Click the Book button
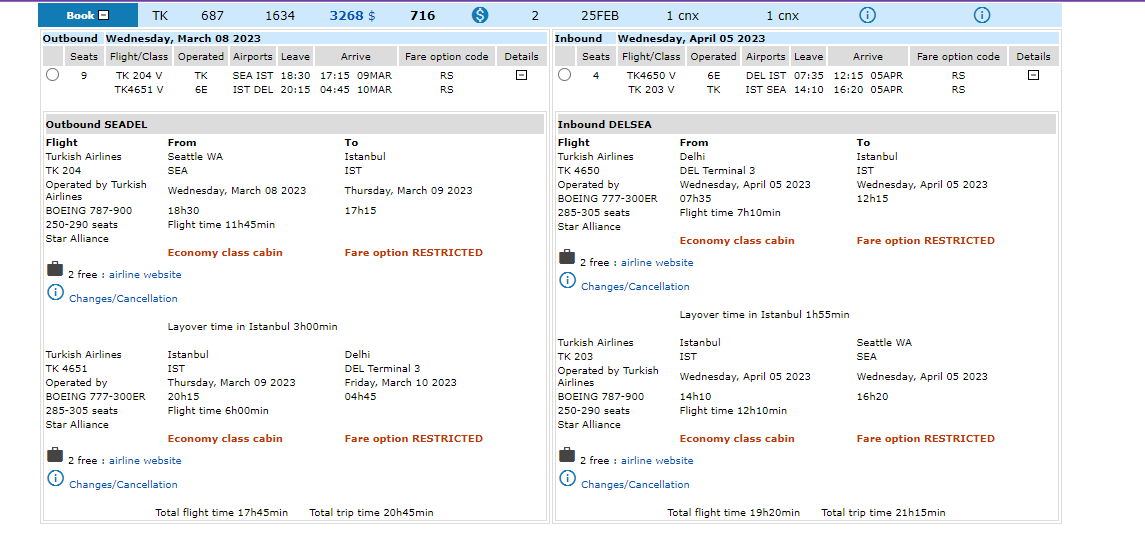 (x=88, y=15)
